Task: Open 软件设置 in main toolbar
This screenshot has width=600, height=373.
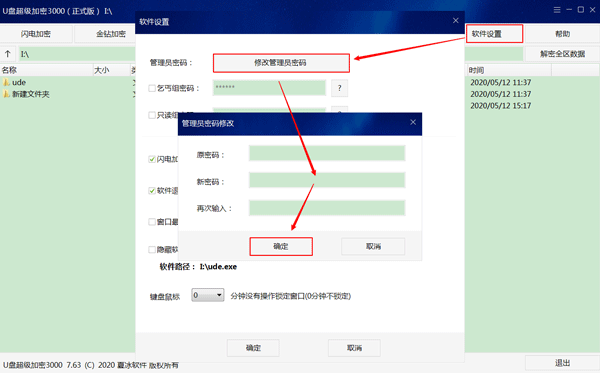Action: click(494, 34)
